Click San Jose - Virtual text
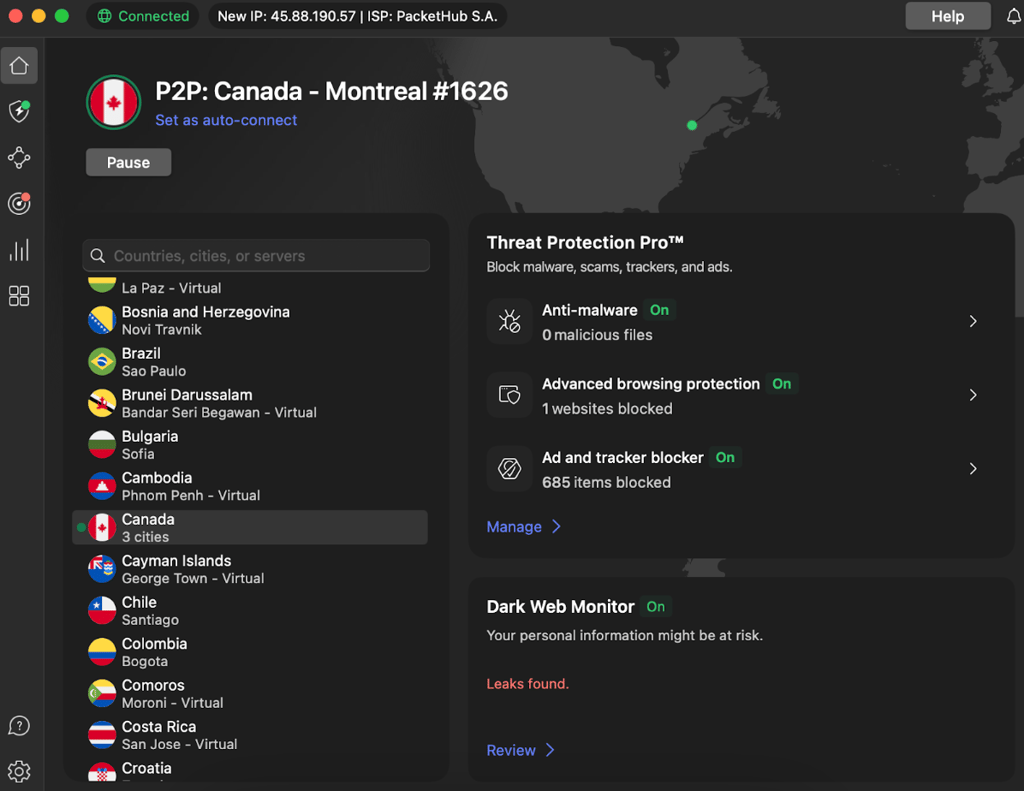The height and width of the screenshot is (791, 1024). click(x=180, y=744)
